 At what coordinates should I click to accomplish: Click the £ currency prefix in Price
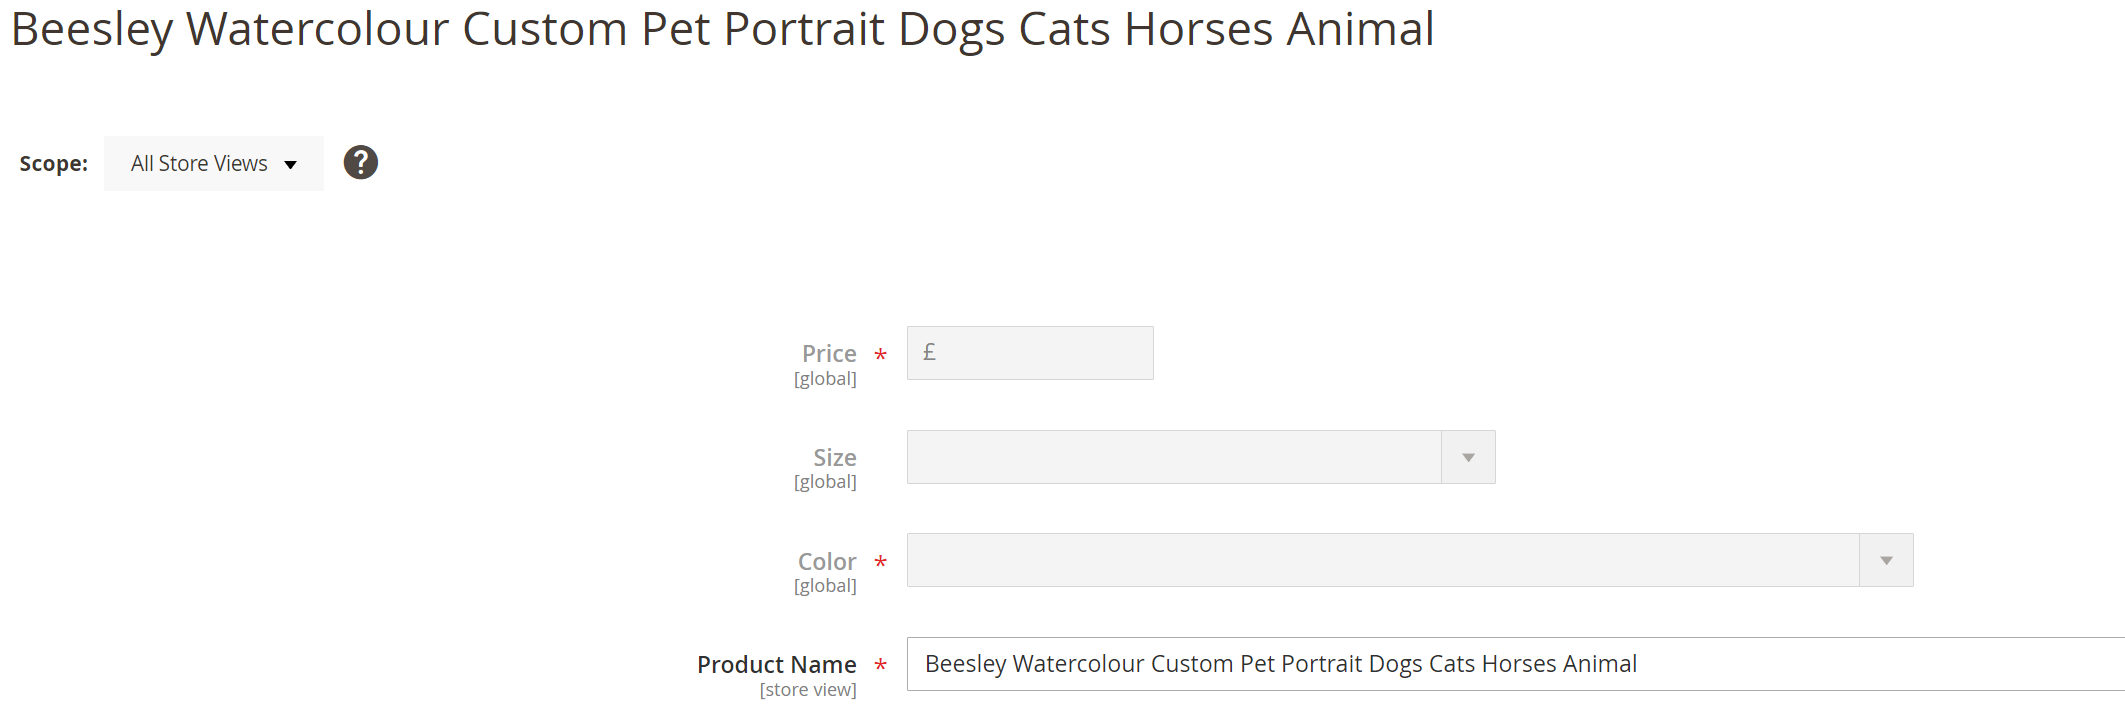(x=928, y=351)
